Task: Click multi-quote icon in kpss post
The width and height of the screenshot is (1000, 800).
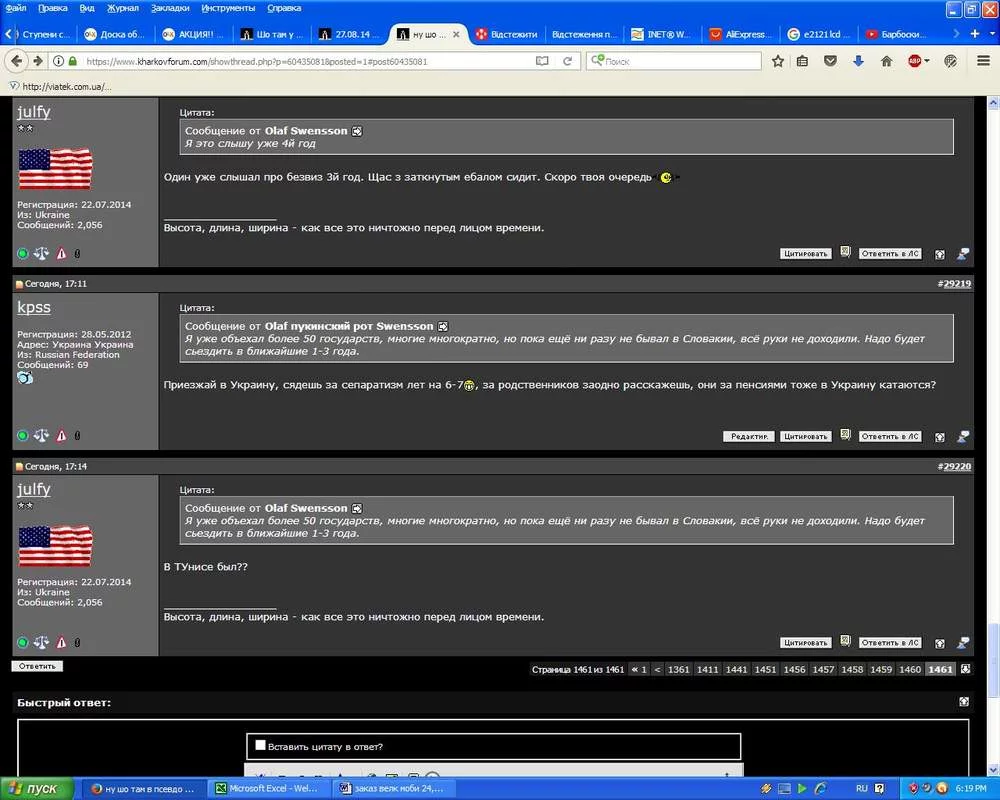Action: click(845, 435)
